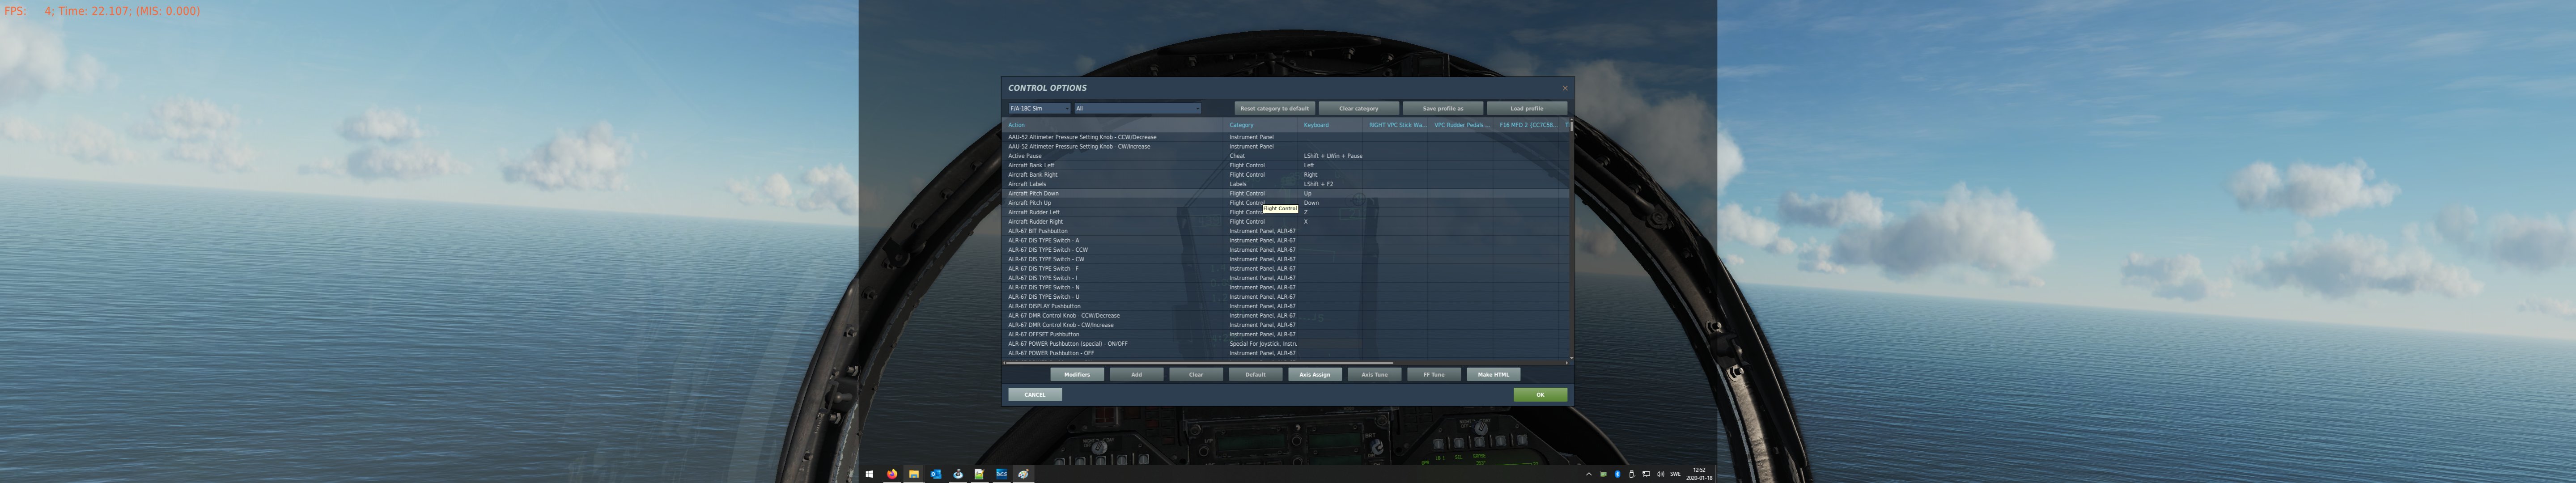Select the Aircraft Pitch Up row
The image size is (2576, 483).
tap(1284, 203)
